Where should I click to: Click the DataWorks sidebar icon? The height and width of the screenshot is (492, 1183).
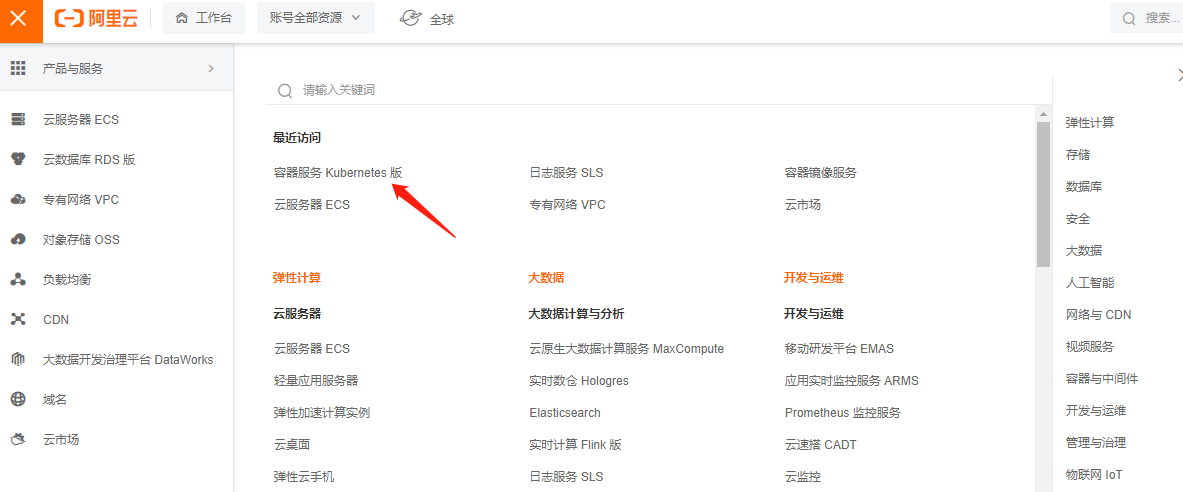[18, 359]
